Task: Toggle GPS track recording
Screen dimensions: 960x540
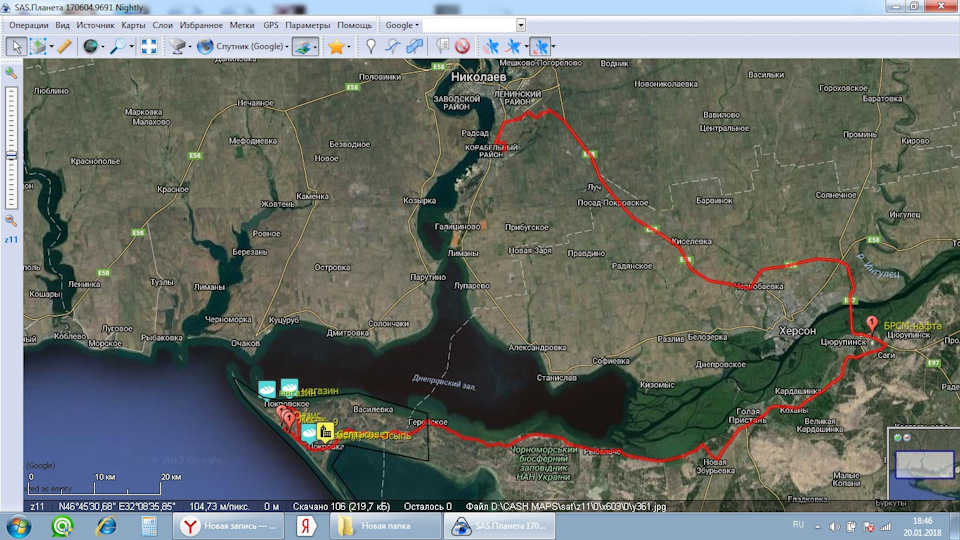Action: pyautogui.click(x=513, y=46)
